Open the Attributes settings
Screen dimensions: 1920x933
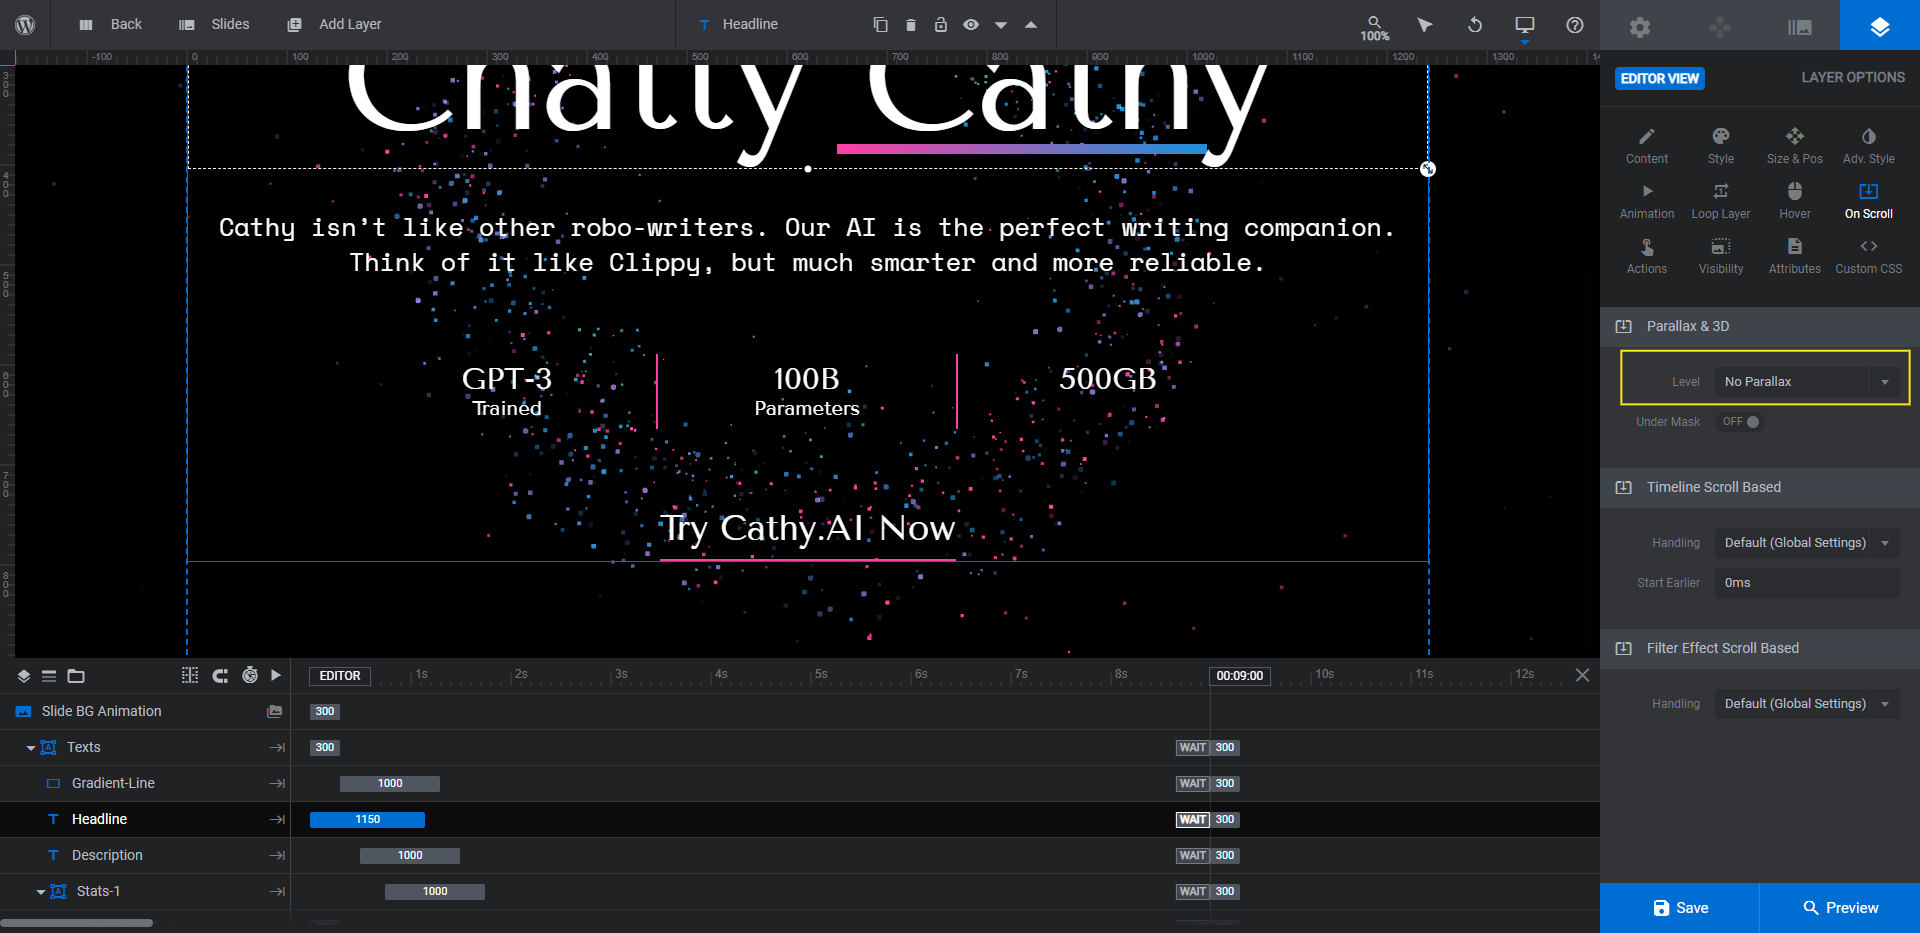(1795, 256)
